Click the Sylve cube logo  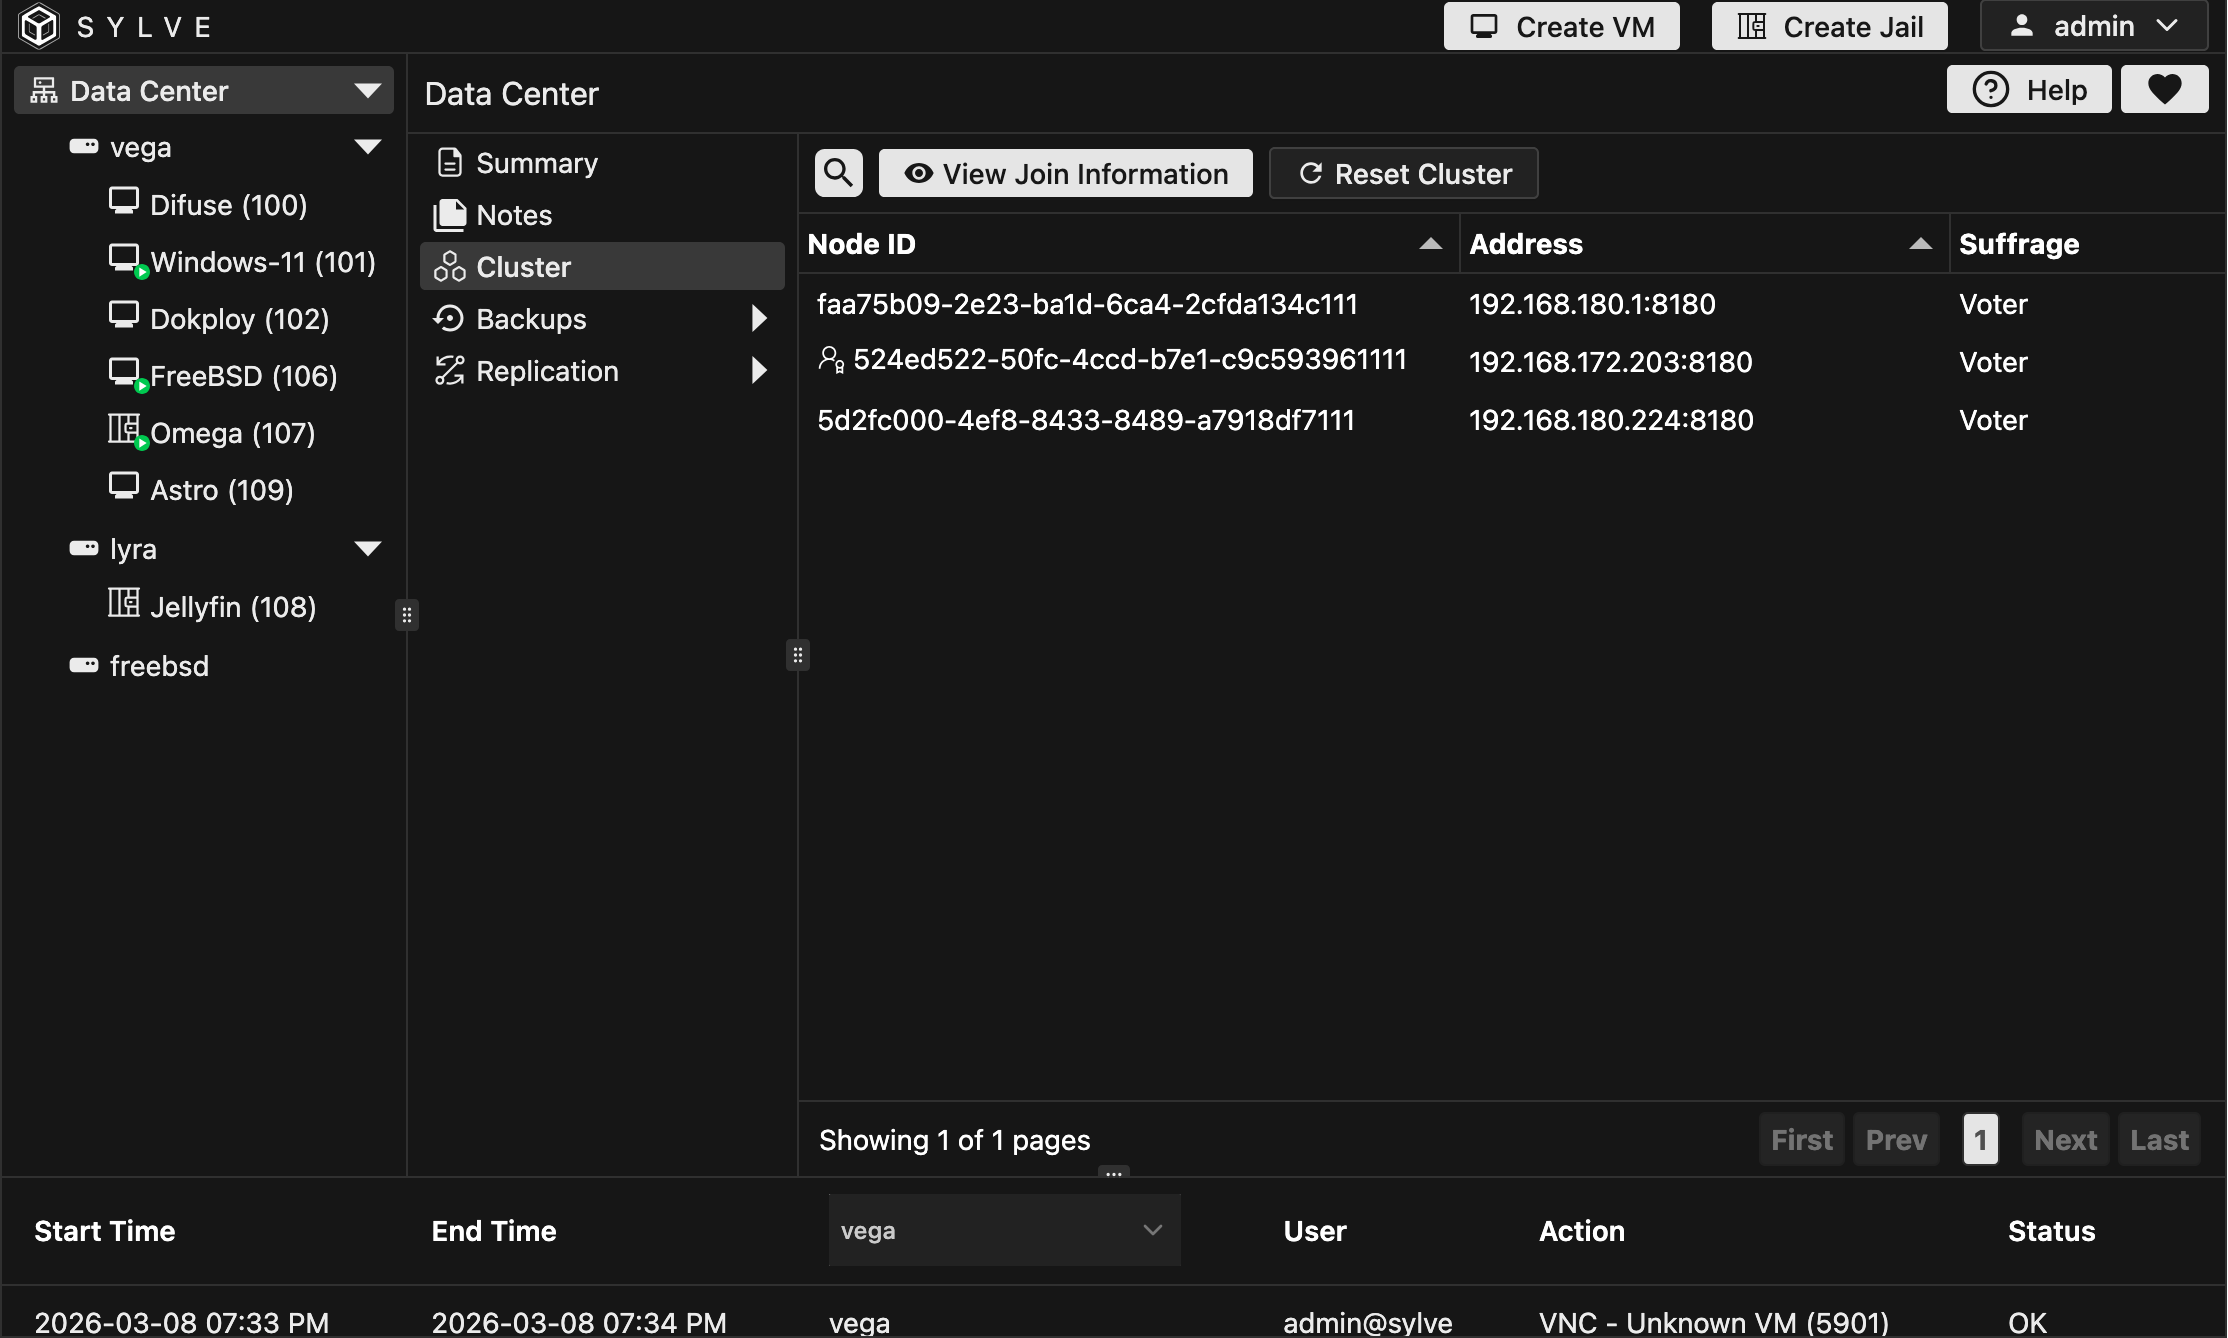[39, 26]
